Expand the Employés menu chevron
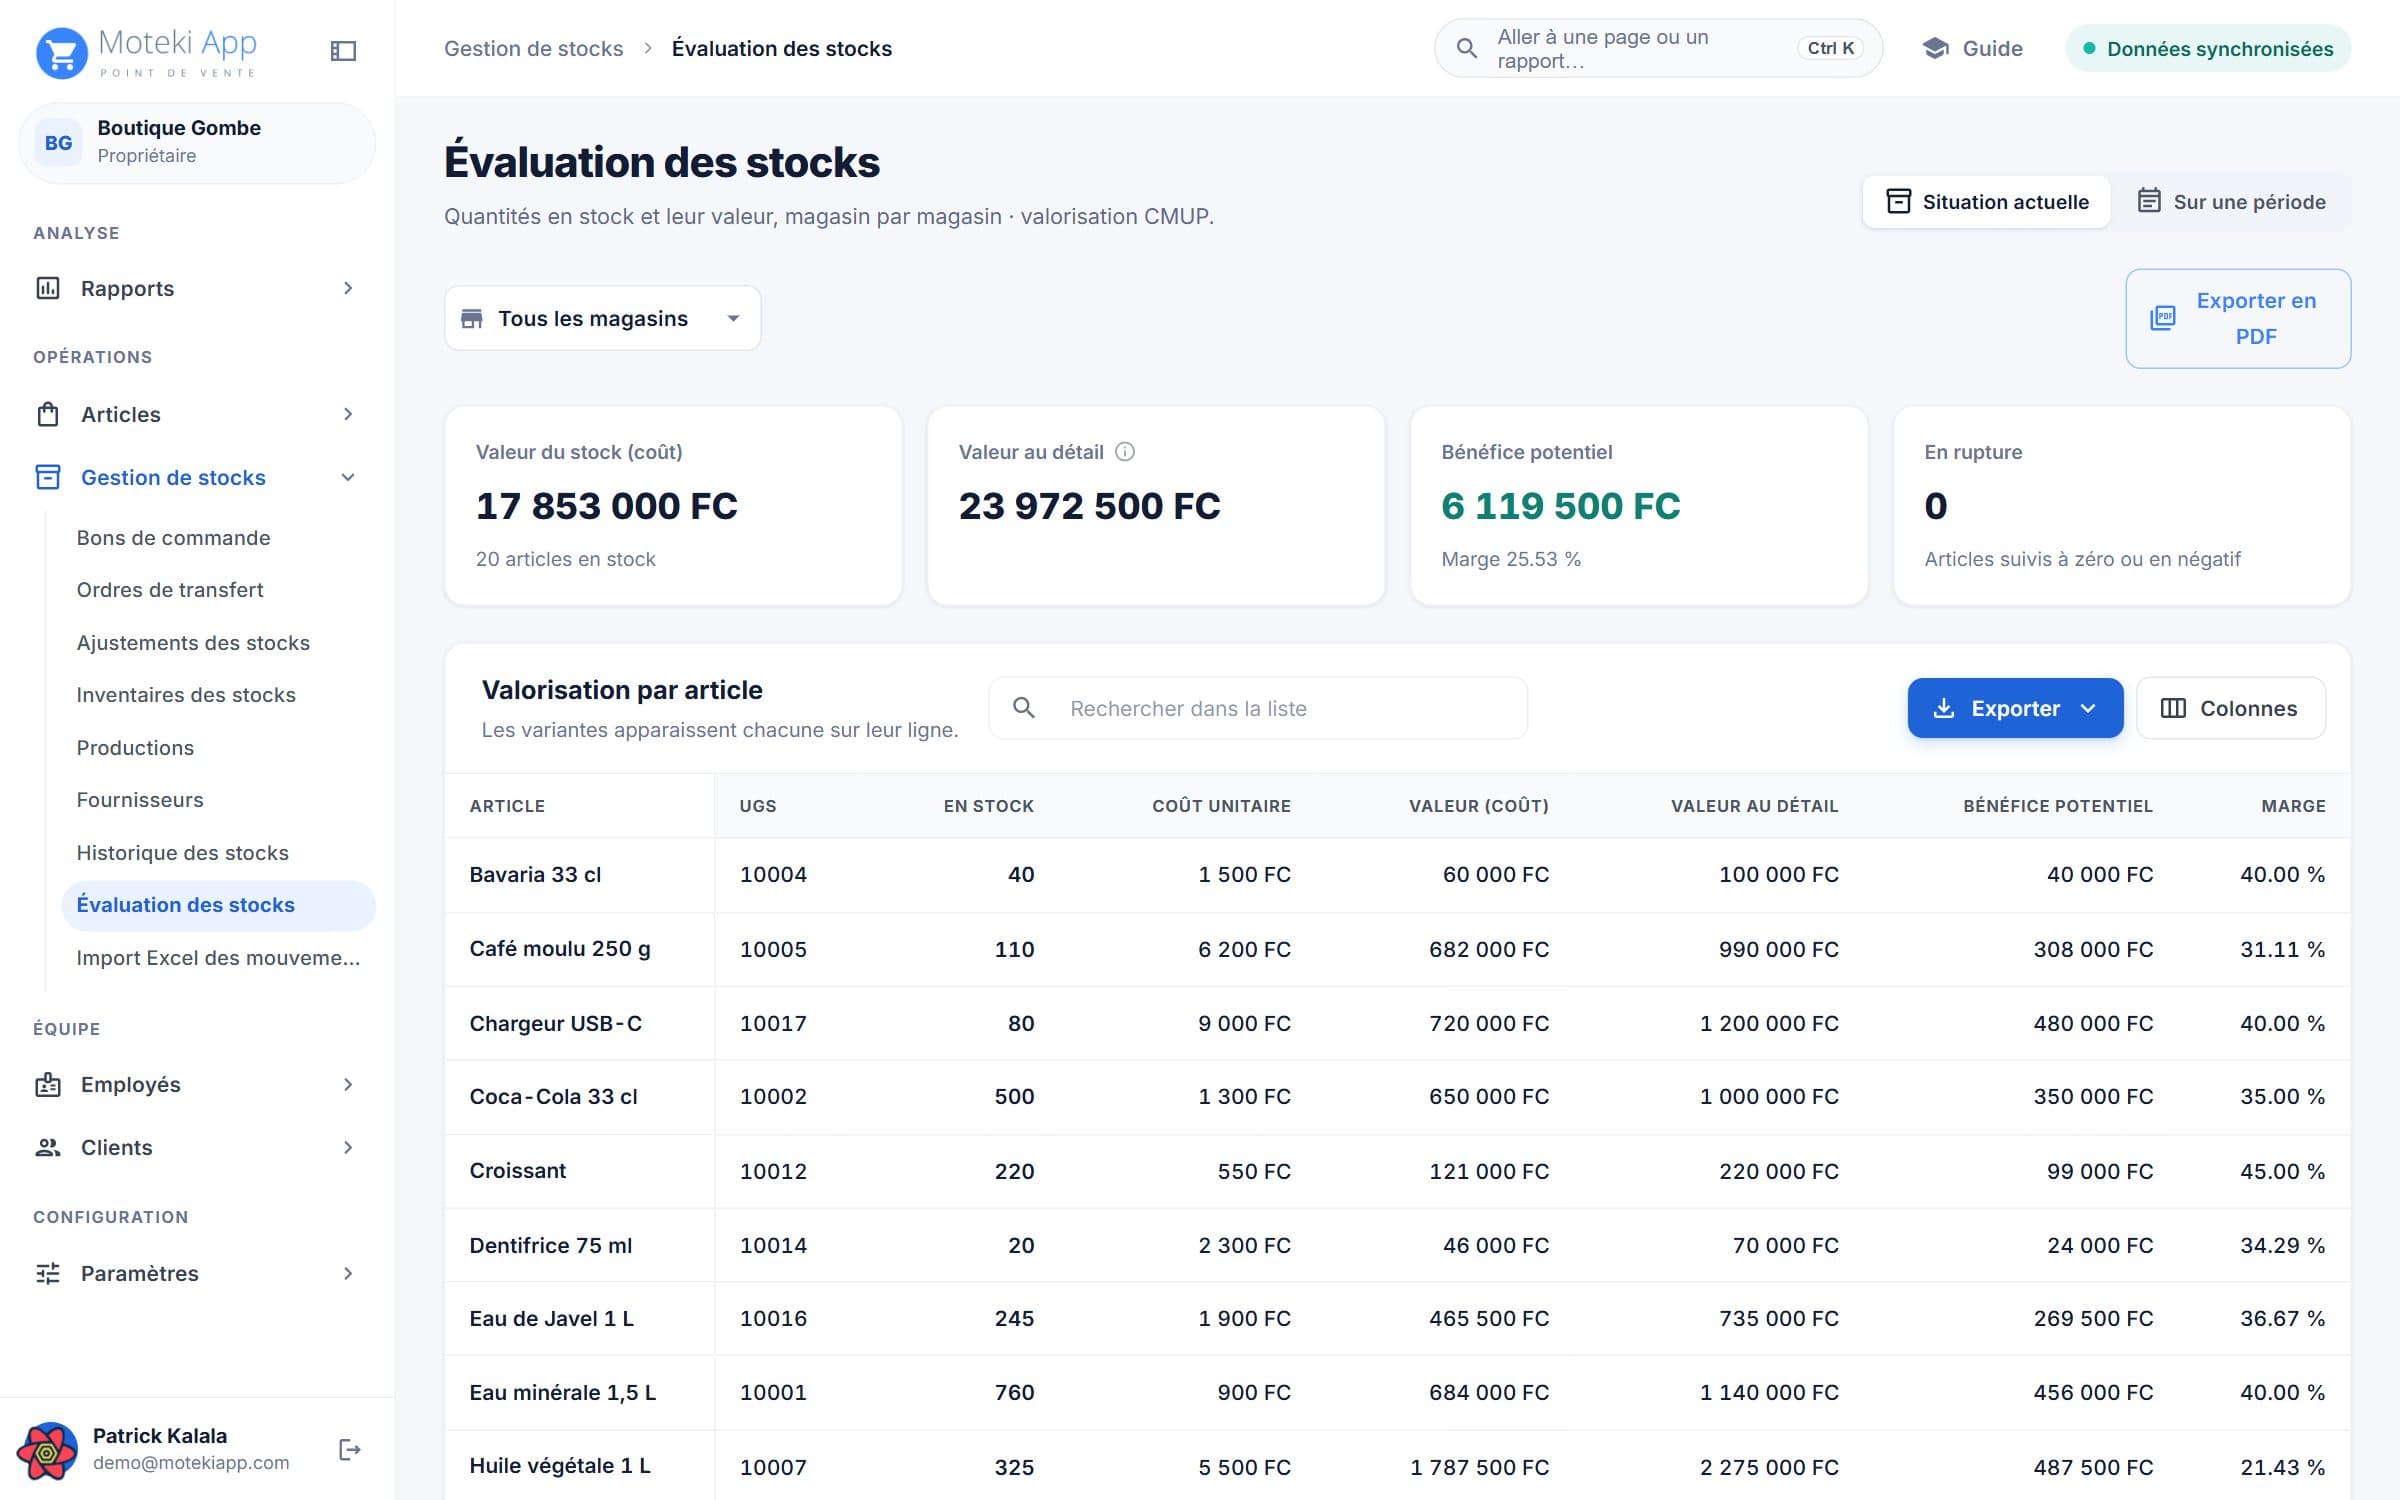Screen dimensions: 2400x1500 point(348,1085)
